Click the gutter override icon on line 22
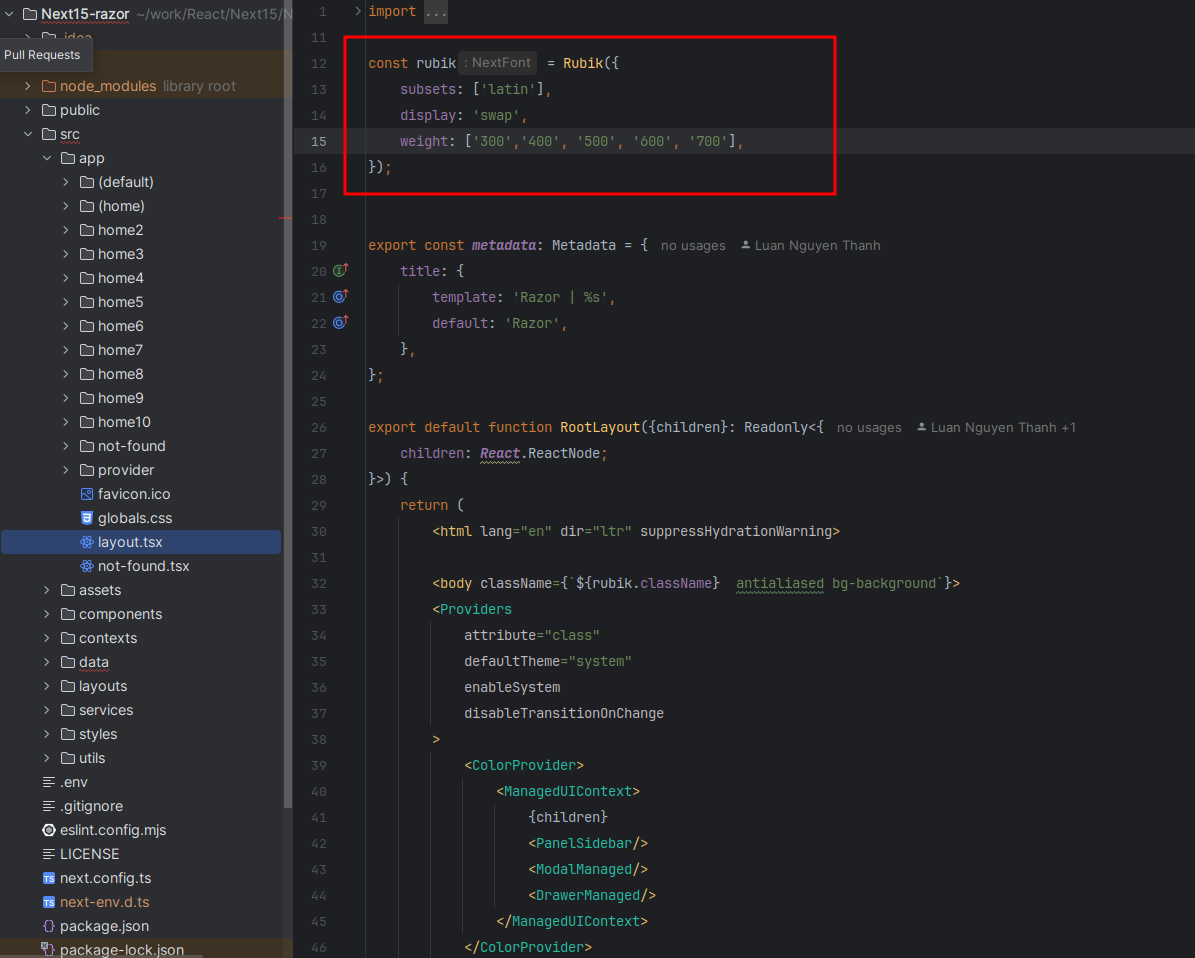The image size is (1195, 958). [x=340, y=322]
